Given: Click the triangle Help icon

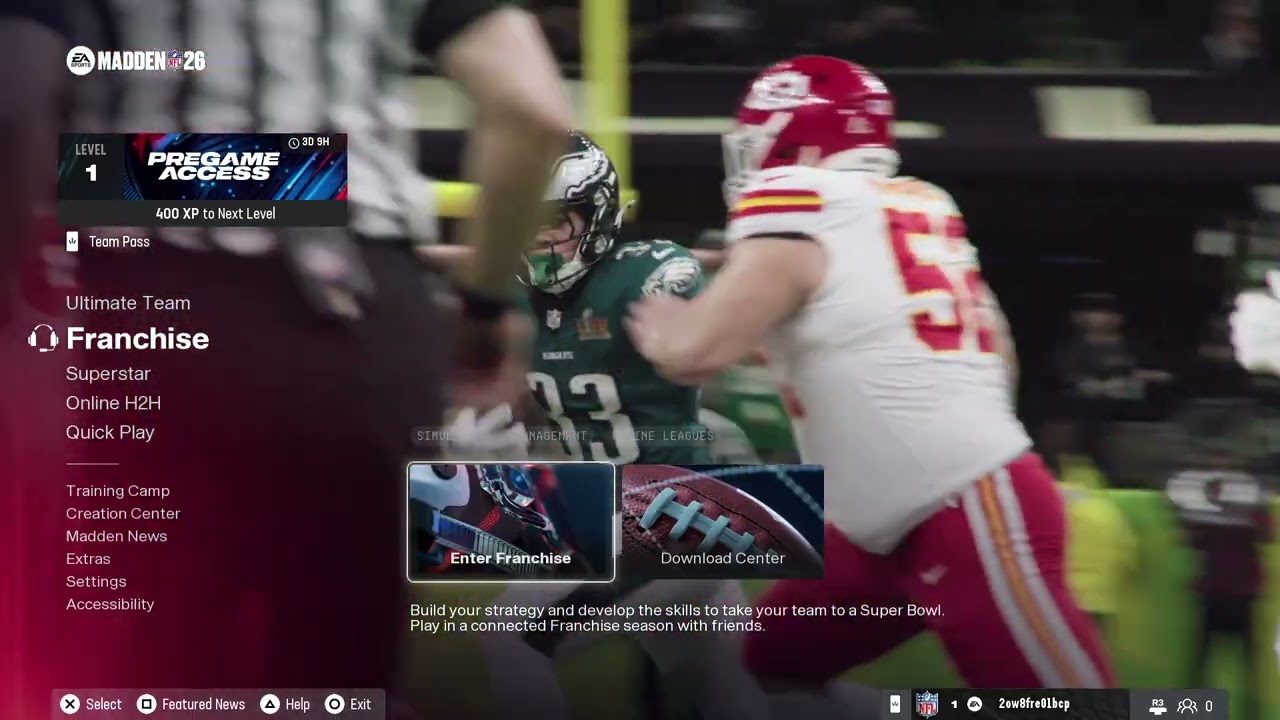Looking at the screenshot, I should 270,704.
